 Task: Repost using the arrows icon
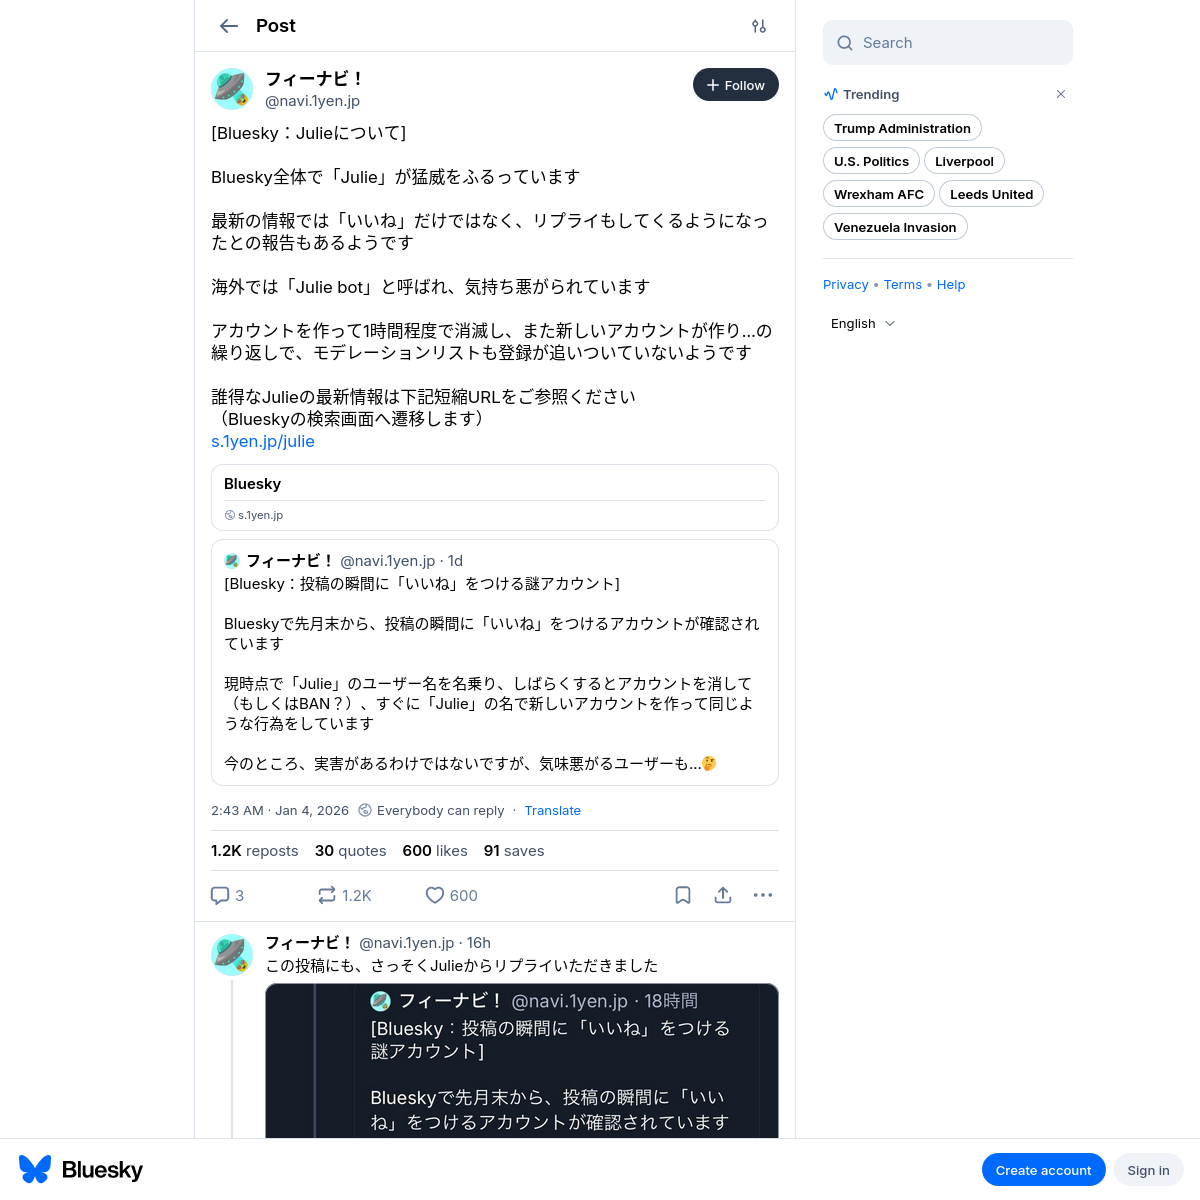click(x=327, y=895)
